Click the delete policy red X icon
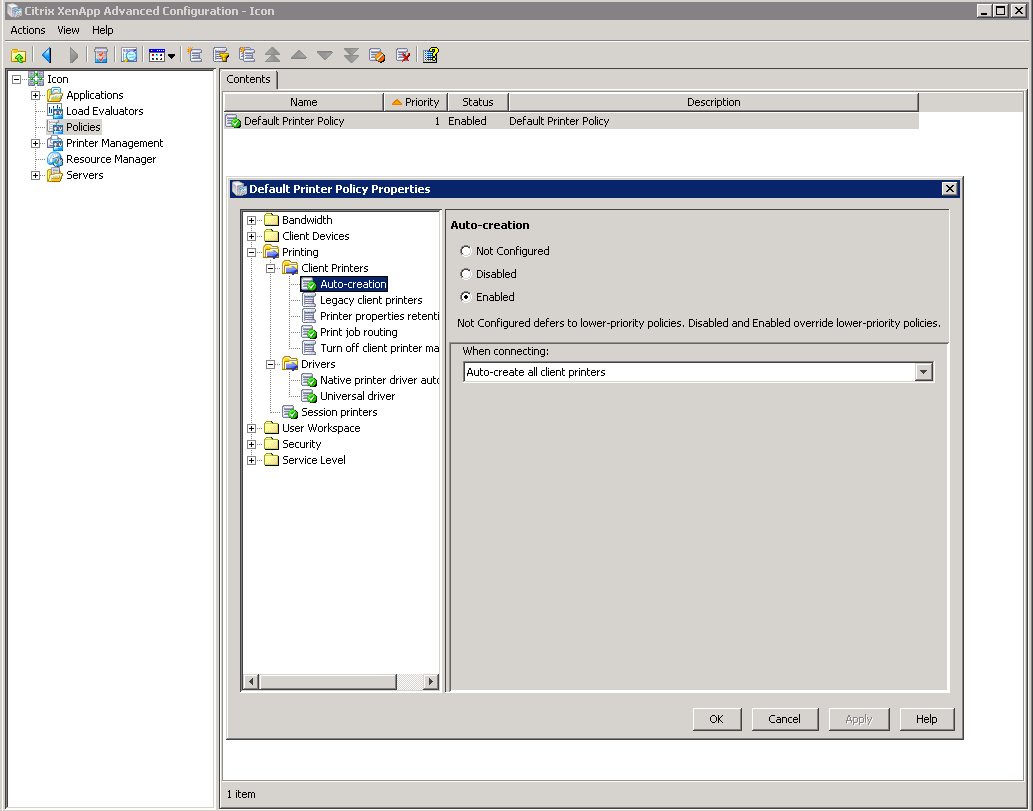The width and height of the screenshot is (1033, 811). click(x=403, y=55)
